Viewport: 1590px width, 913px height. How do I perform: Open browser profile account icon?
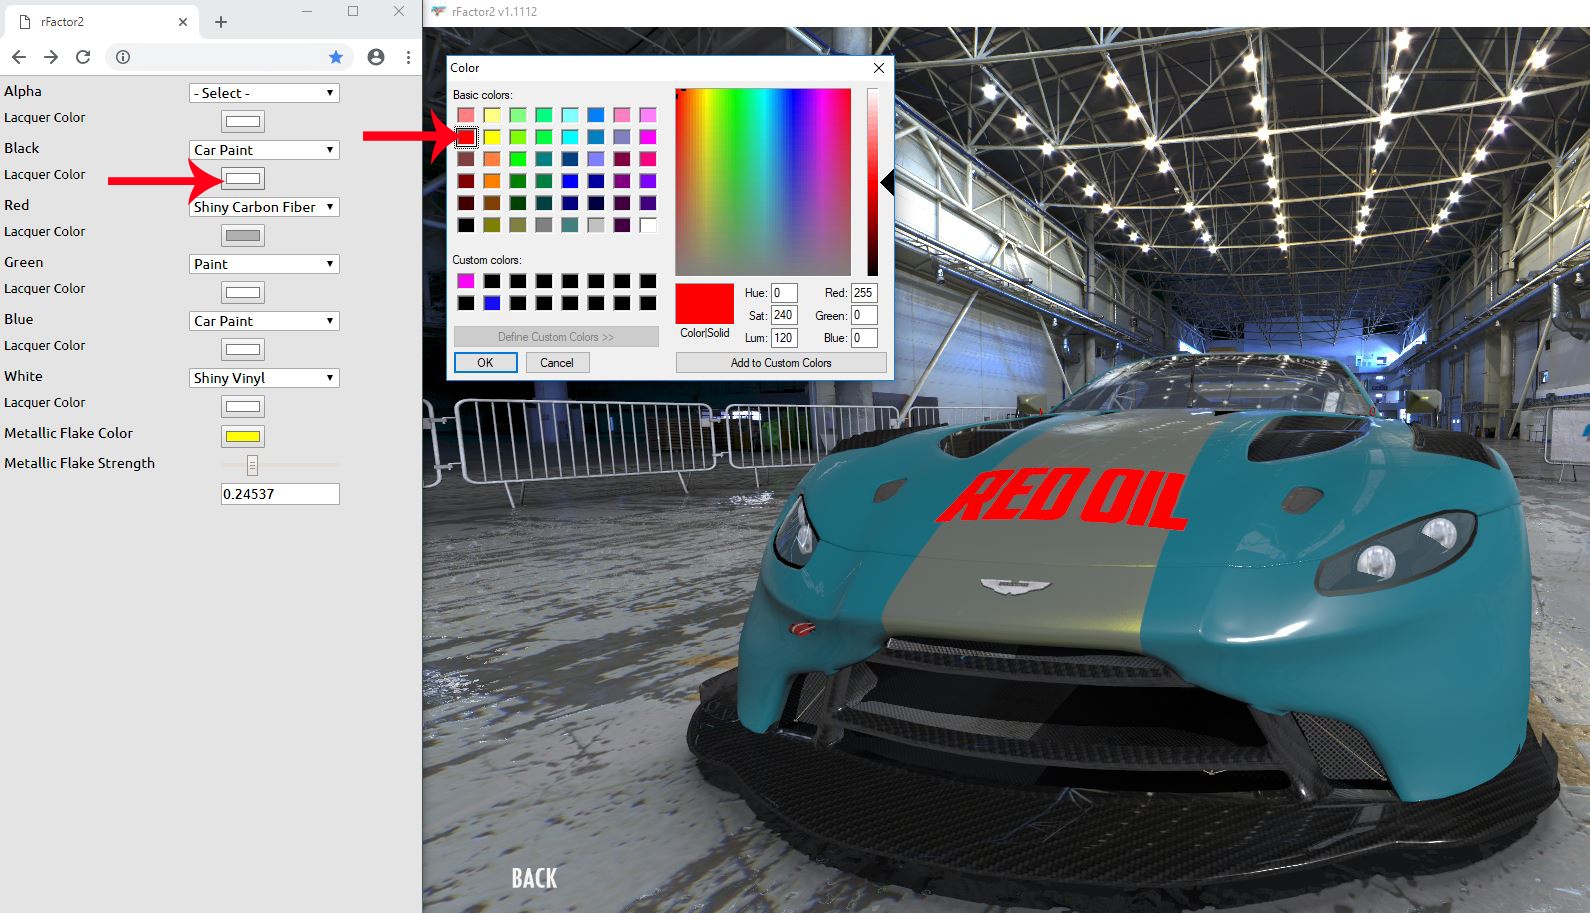(376, 57)
